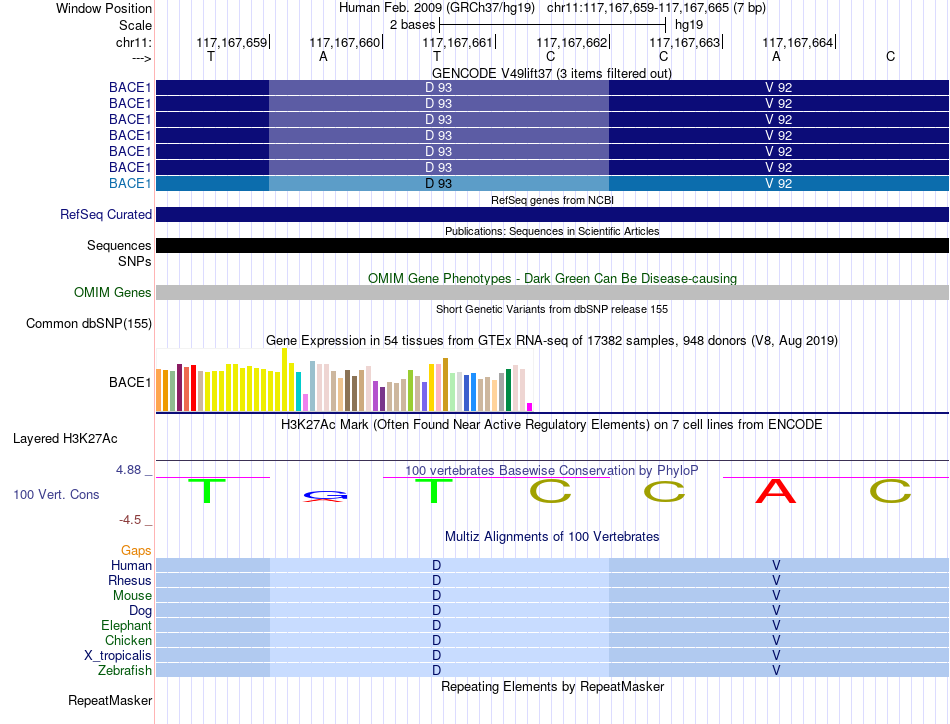
Task: Click the D residue in Zebrafish row
Action: pos(436,671)
